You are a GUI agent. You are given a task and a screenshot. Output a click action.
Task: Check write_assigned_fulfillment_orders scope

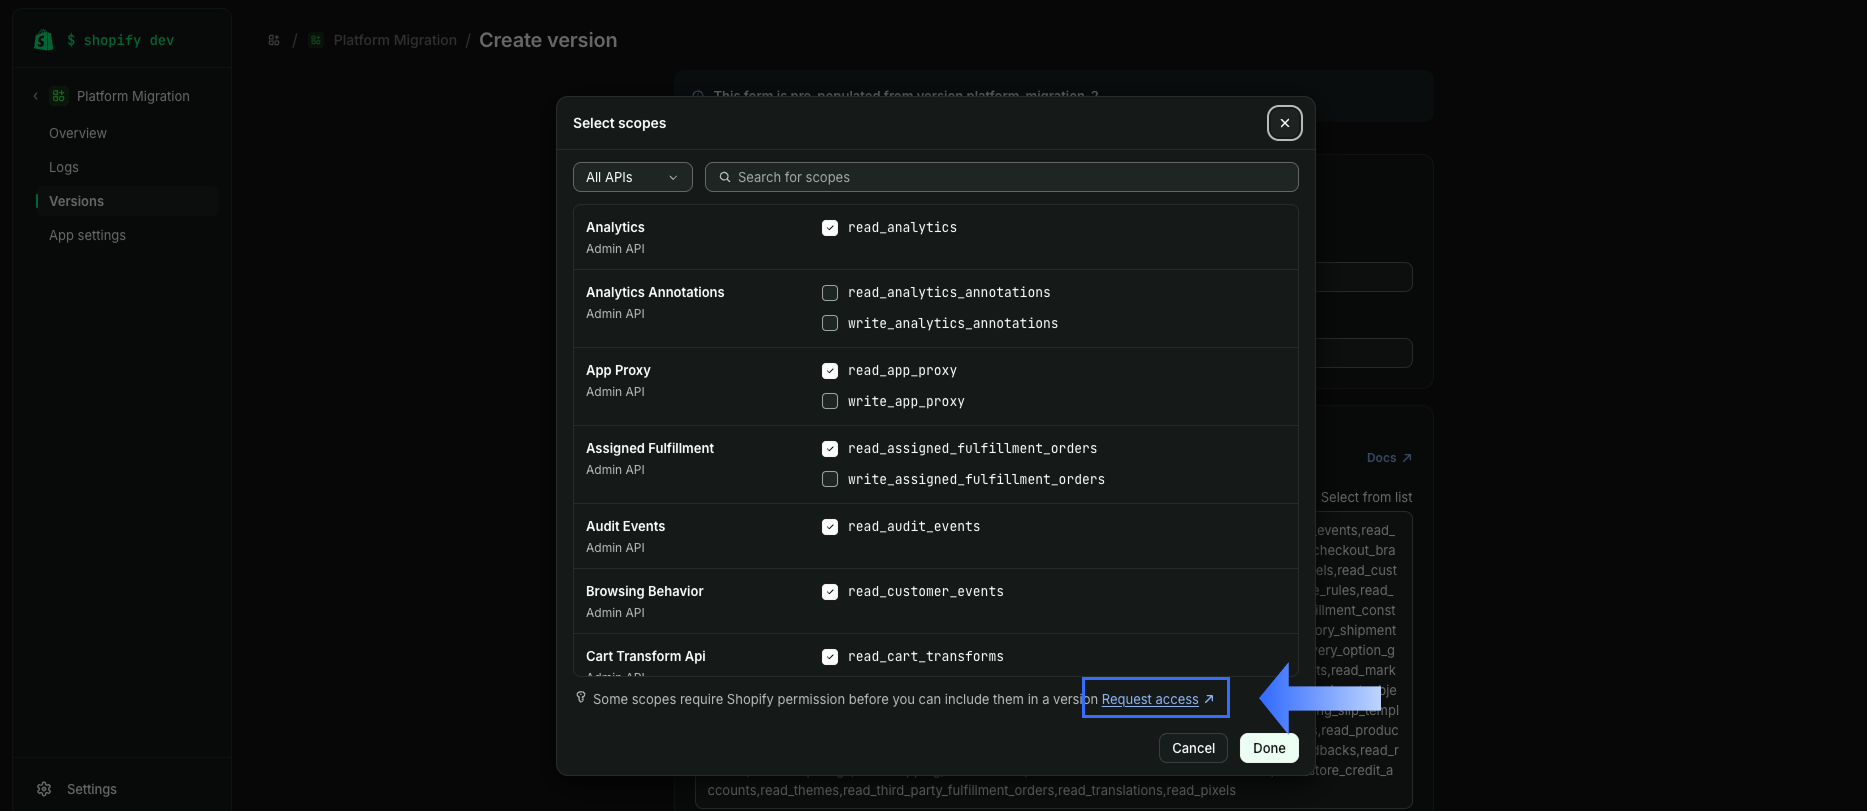[830, 479]
